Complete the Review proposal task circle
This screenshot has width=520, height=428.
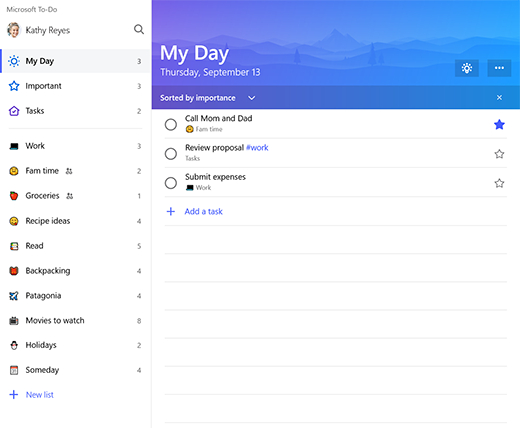pos(171,154)
